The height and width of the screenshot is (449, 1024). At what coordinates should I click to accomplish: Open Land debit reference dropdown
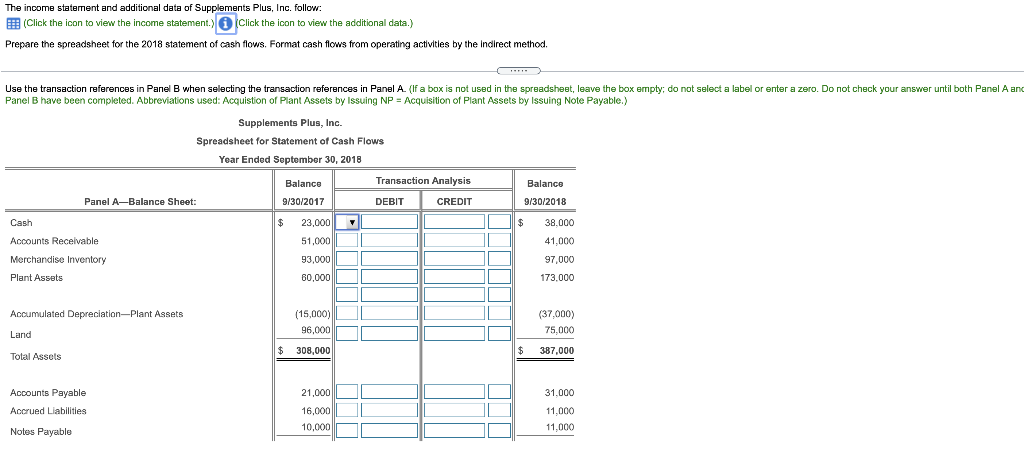[x=347, y=333]
